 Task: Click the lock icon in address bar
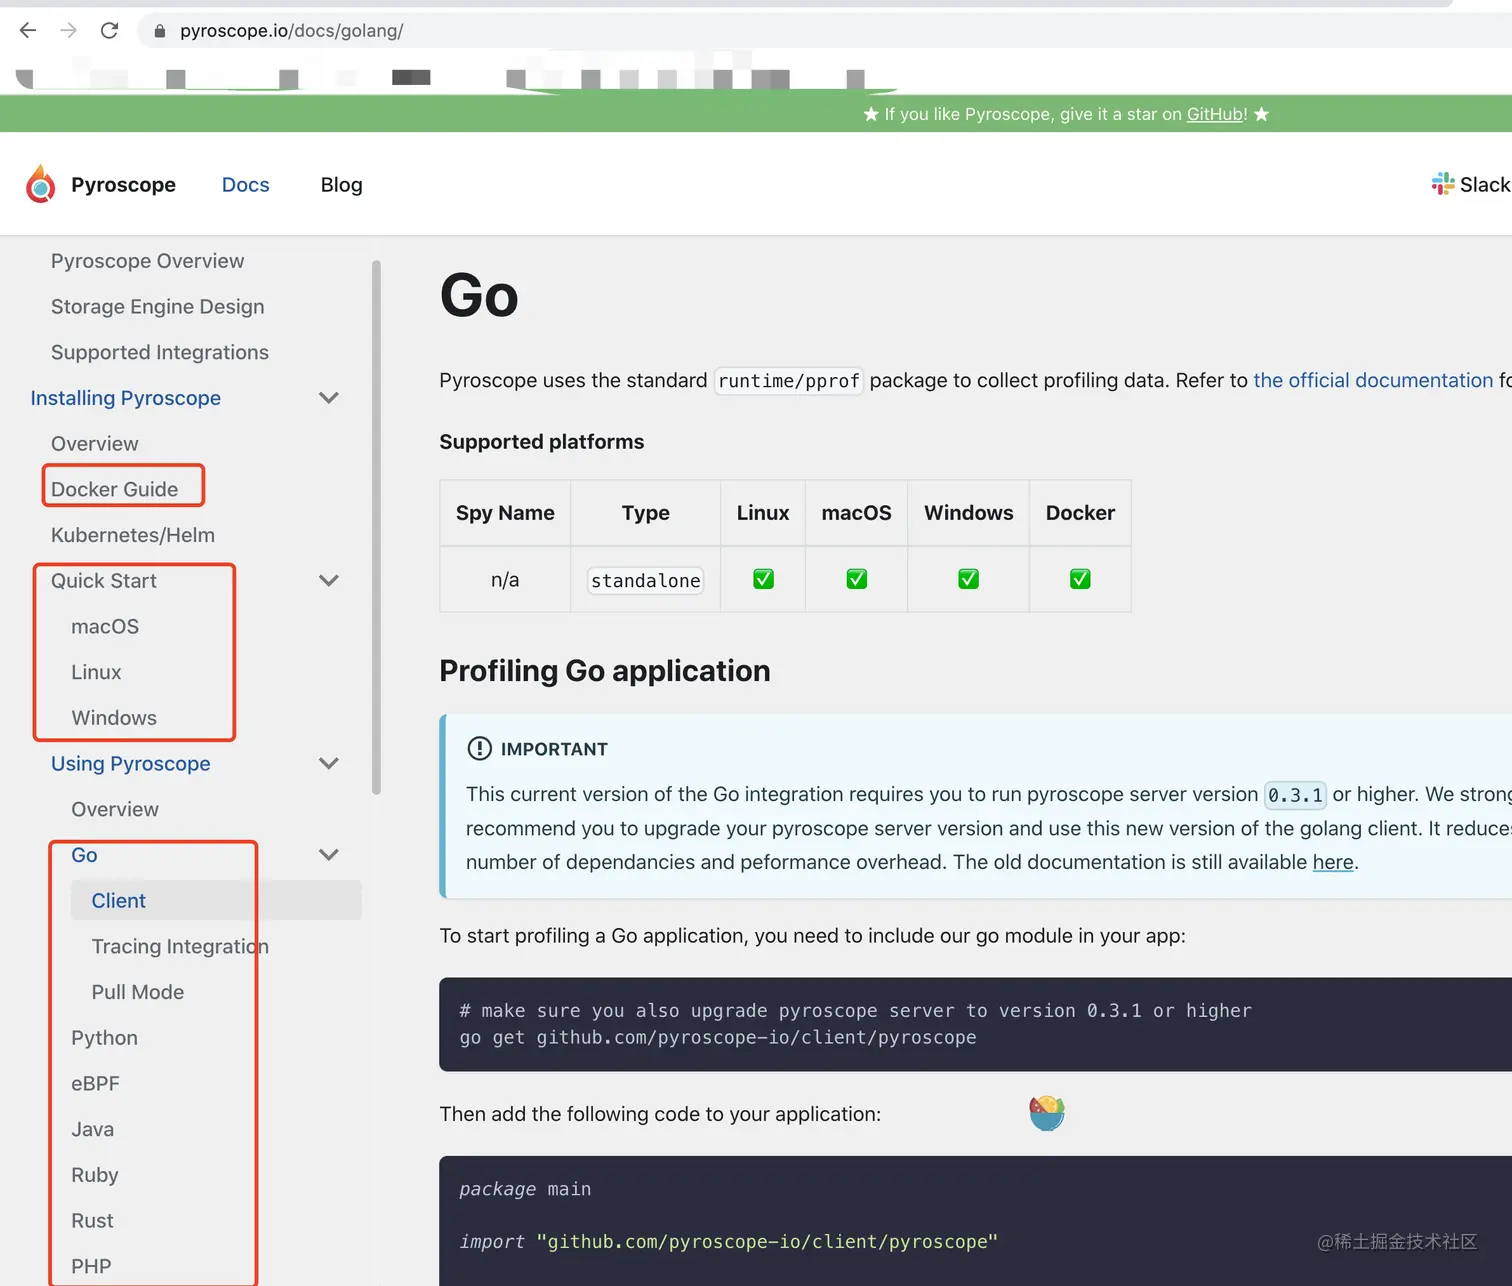tap(159, 31)
